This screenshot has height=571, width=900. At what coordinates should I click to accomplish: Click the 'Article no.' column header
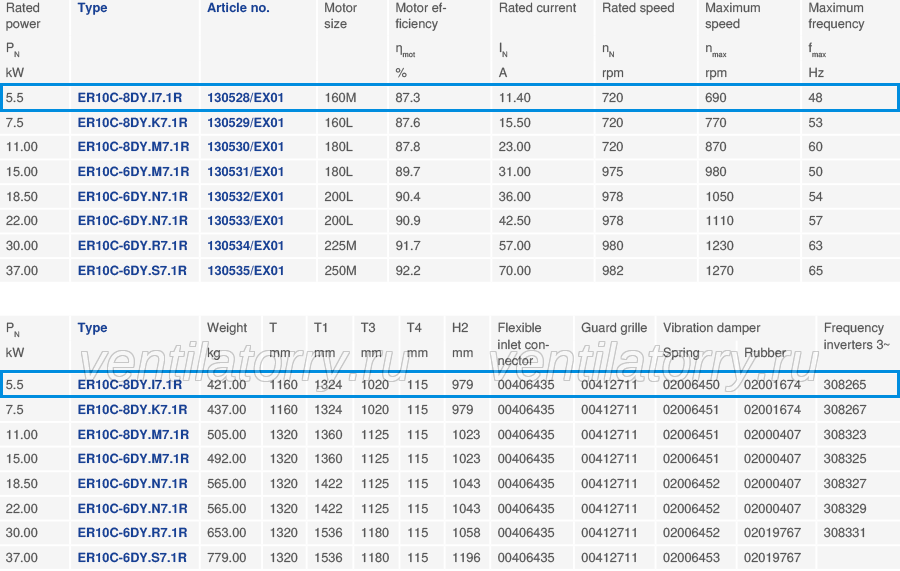(238, 8)
